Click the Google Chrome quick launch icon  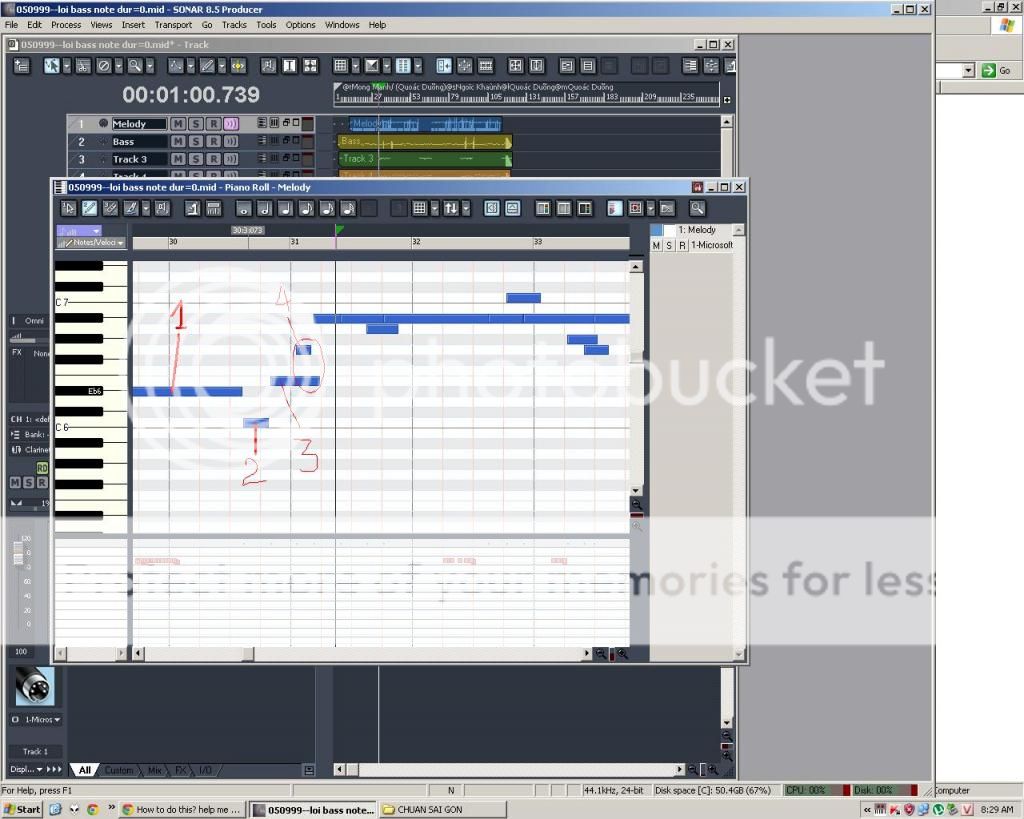pyautogui.click(x=92, y=809)
